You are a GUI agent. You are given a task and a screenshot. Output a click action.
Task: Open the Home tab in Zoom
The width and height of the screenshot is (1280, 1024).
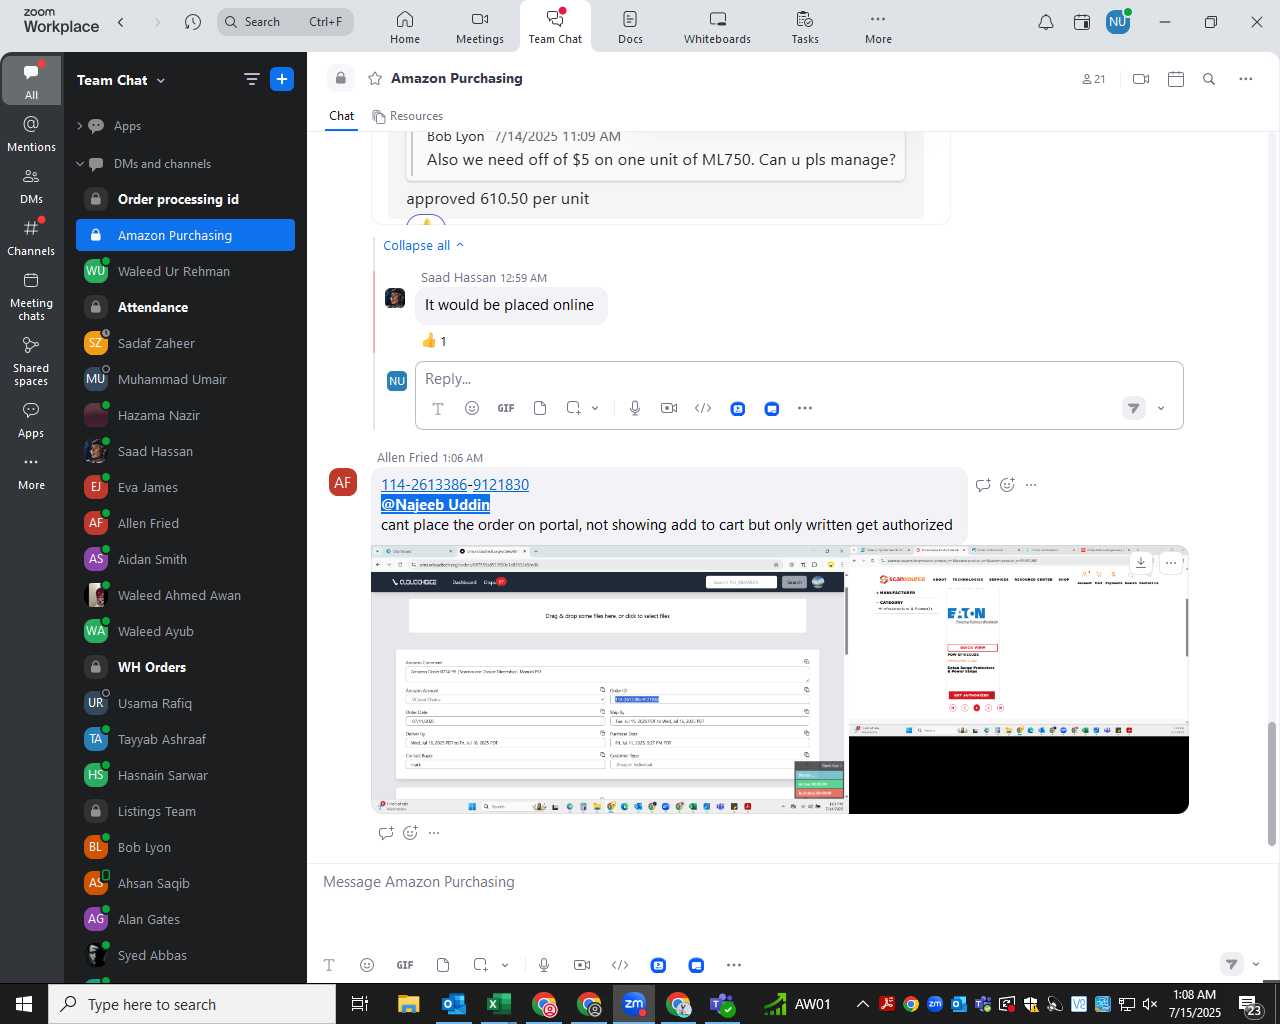click(x=405, y=27)
